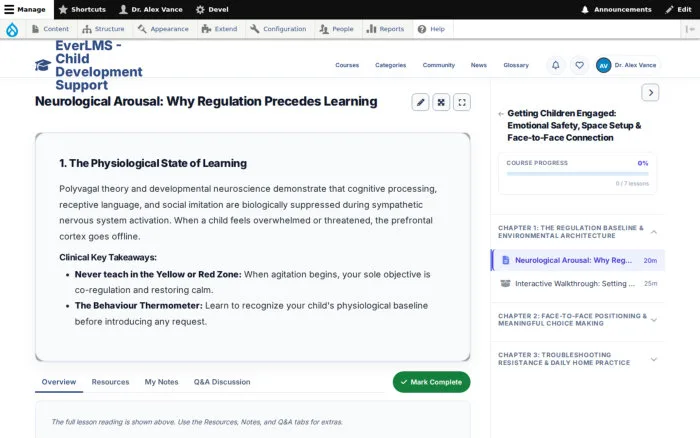Switch to the Resources tab
The image size is (700, 438).
110,382
